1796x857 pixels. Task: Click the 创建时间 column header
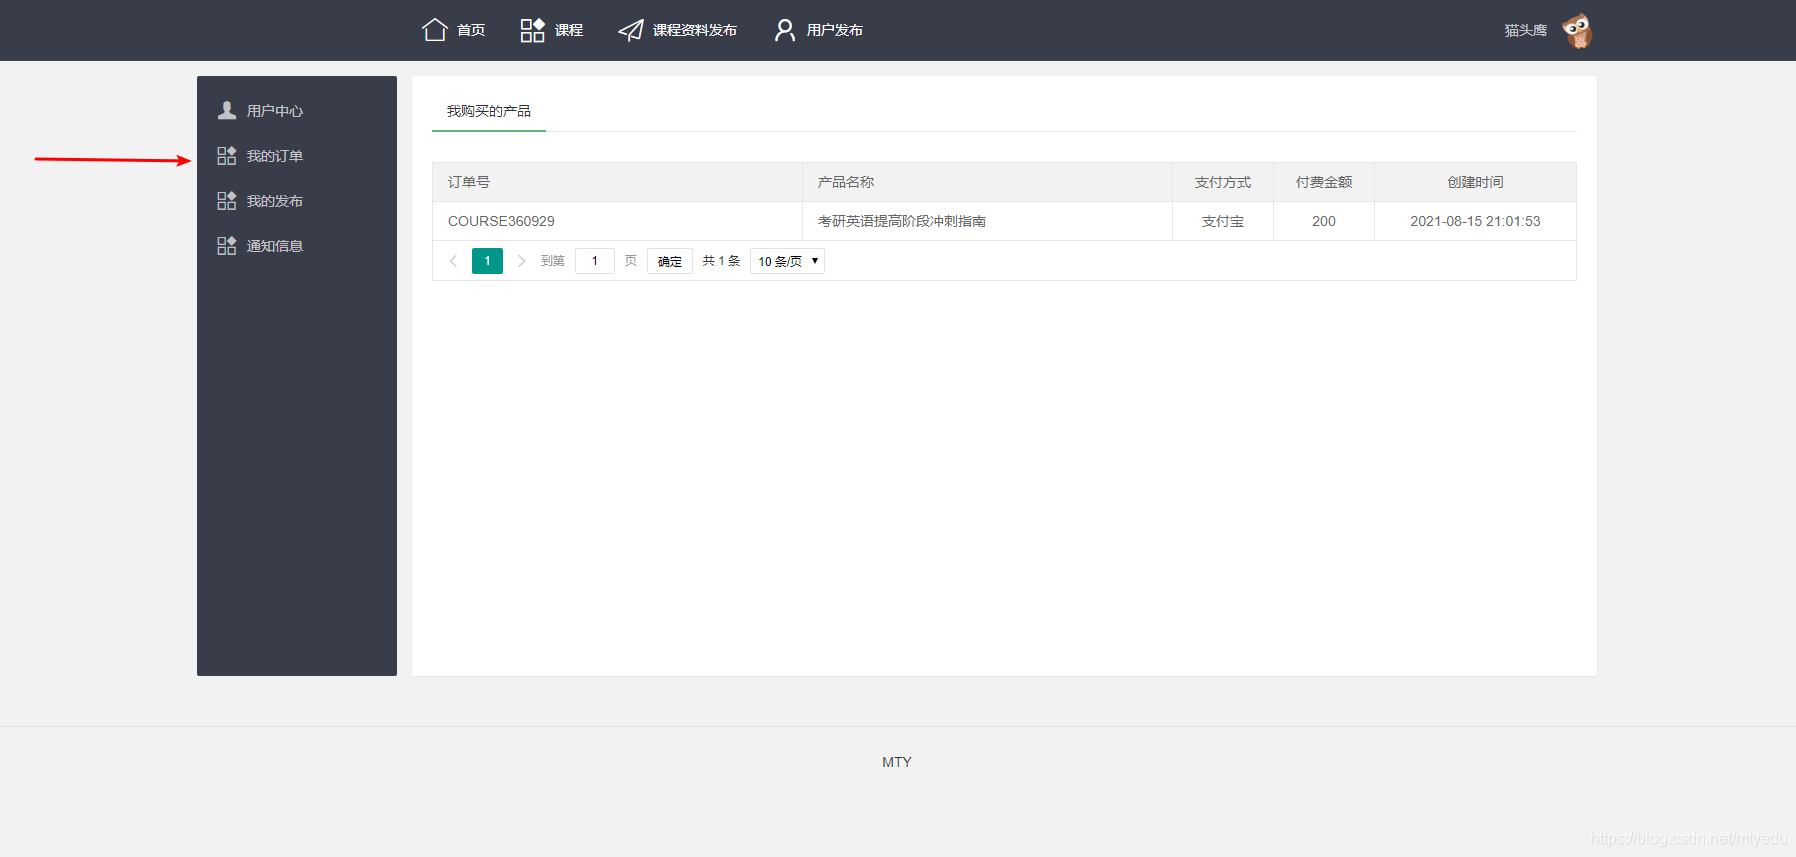coord(1476,182)
